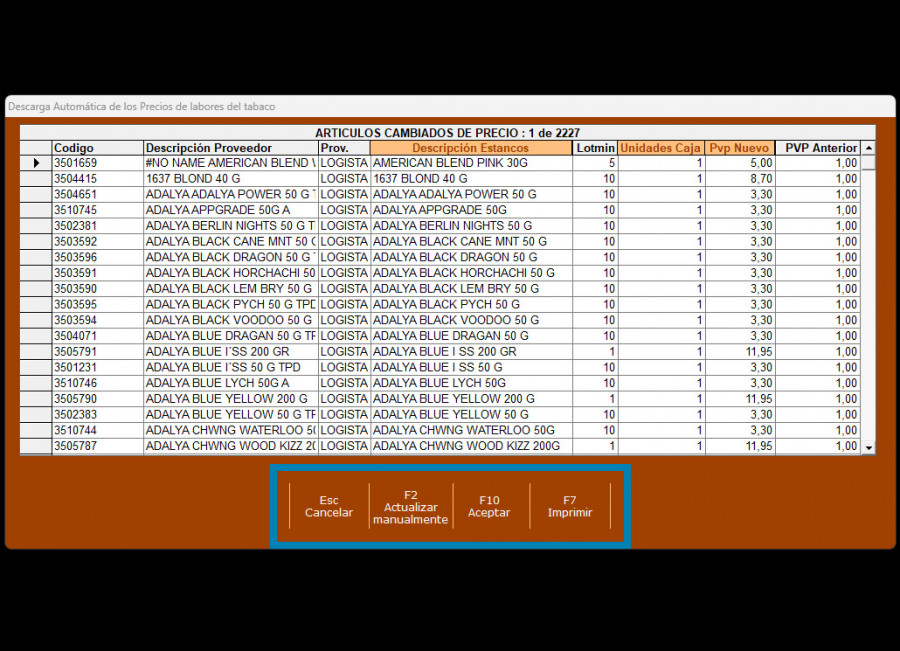Print list using F7 Imprimir
900x651 pixels.
point(569,507)
